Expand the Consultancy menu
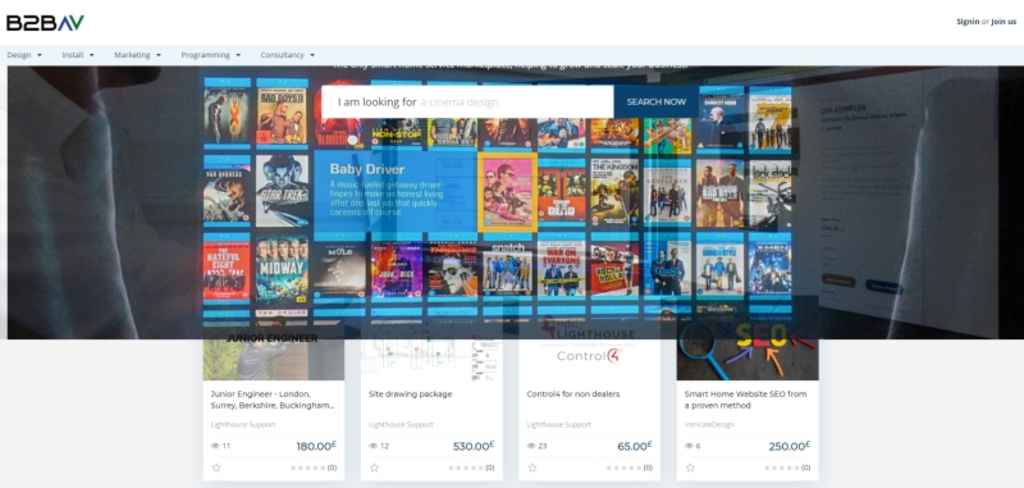The width and height of the screenshot is (1024, 488). click(x=288, y=56)
